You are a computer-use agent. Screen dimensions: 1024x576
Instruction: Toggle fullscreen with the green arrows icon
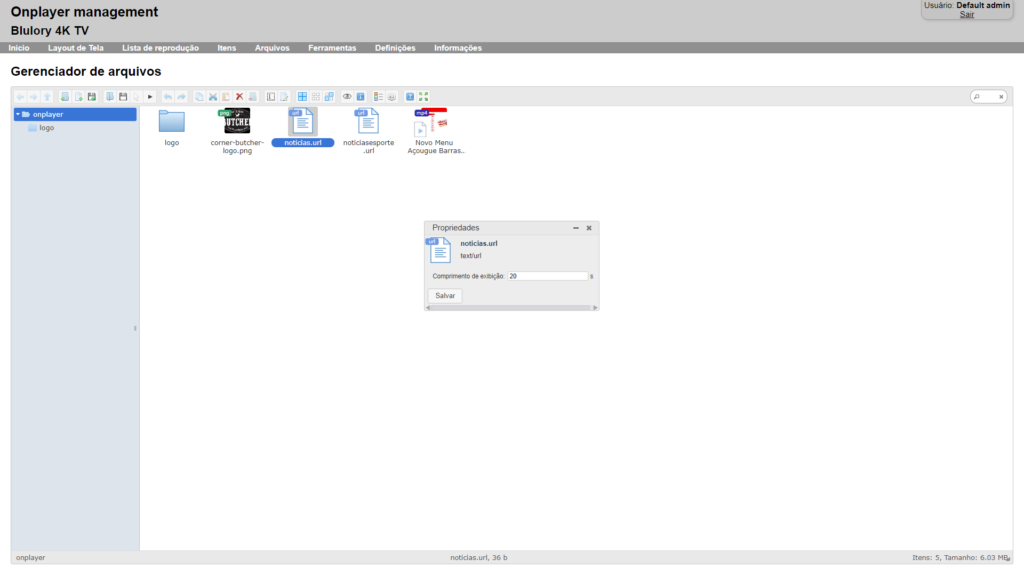point(424,97)
